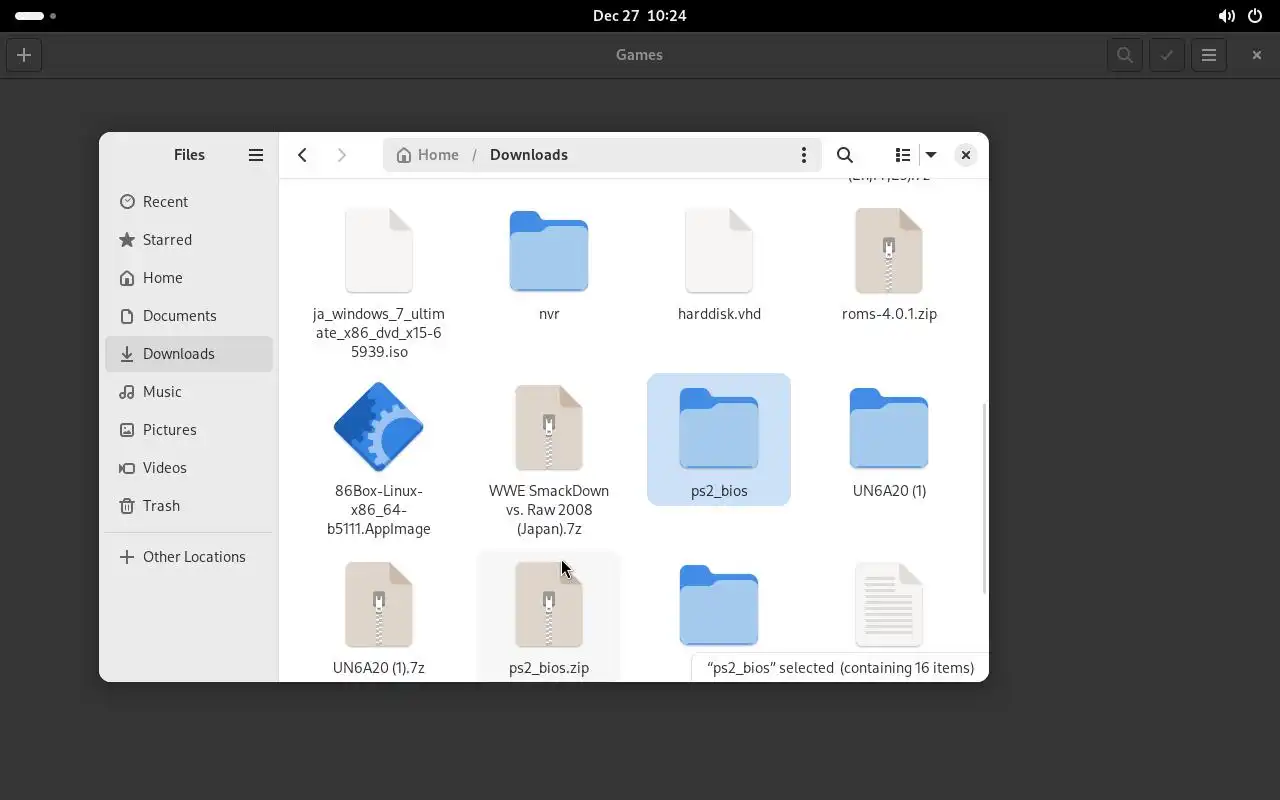Select the 86Box AppImage icon
The height and width of the screenshot is (800, 1280).
(x=379, y=427)
